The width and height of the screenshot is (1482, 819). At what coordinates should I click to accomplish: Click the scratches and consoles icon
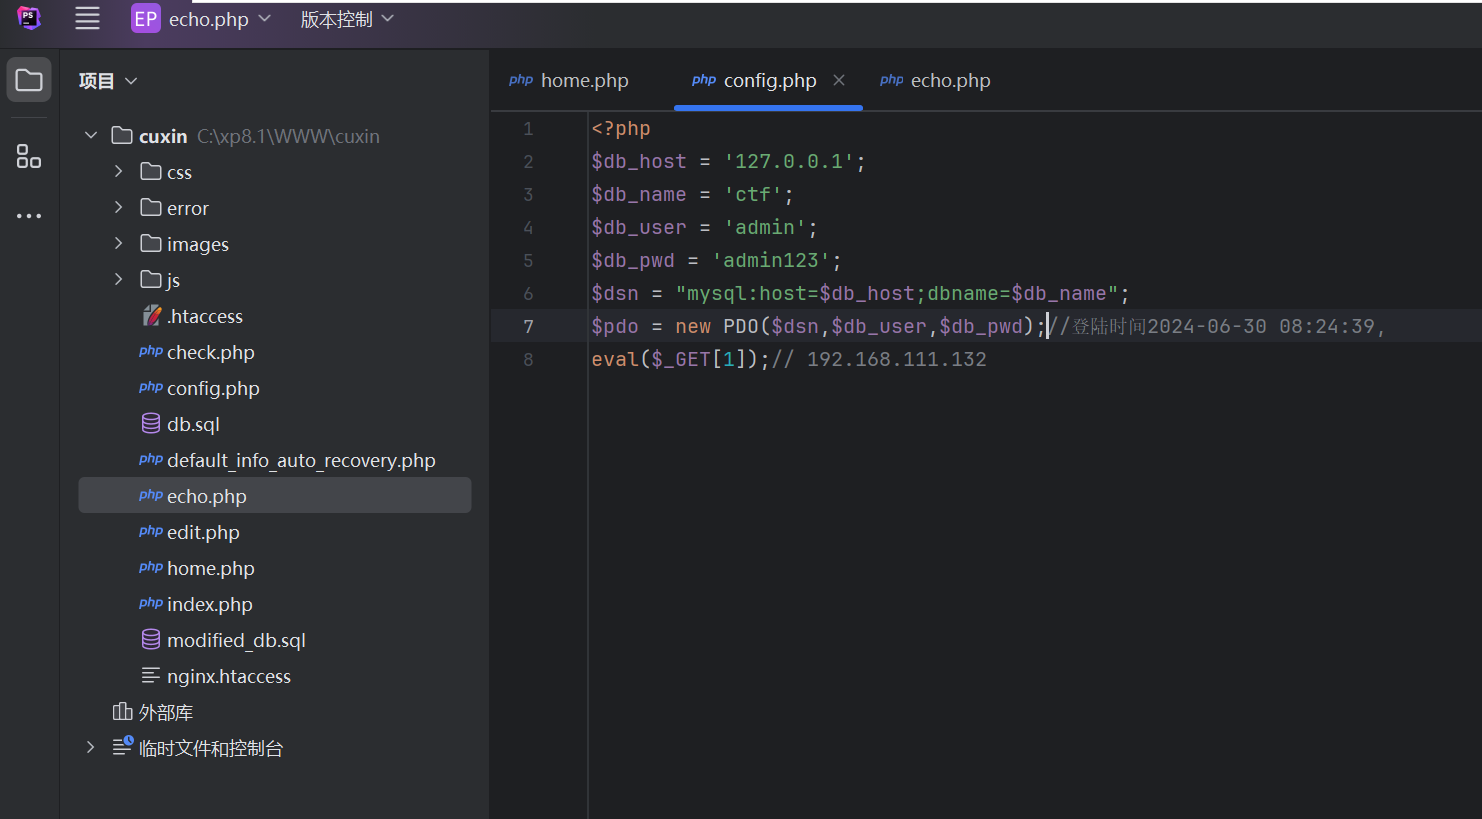(122, 746)
